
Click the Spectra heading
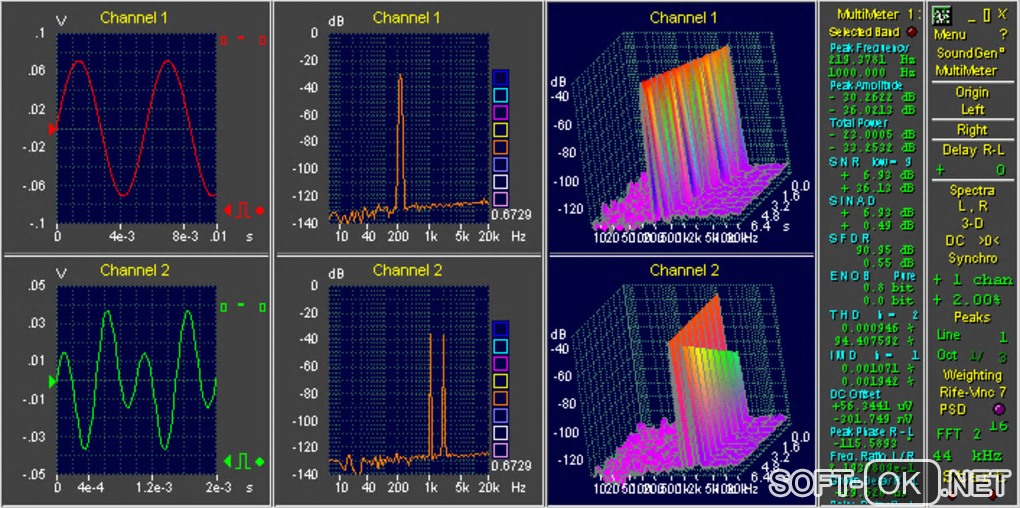click(x=973, y=191)
